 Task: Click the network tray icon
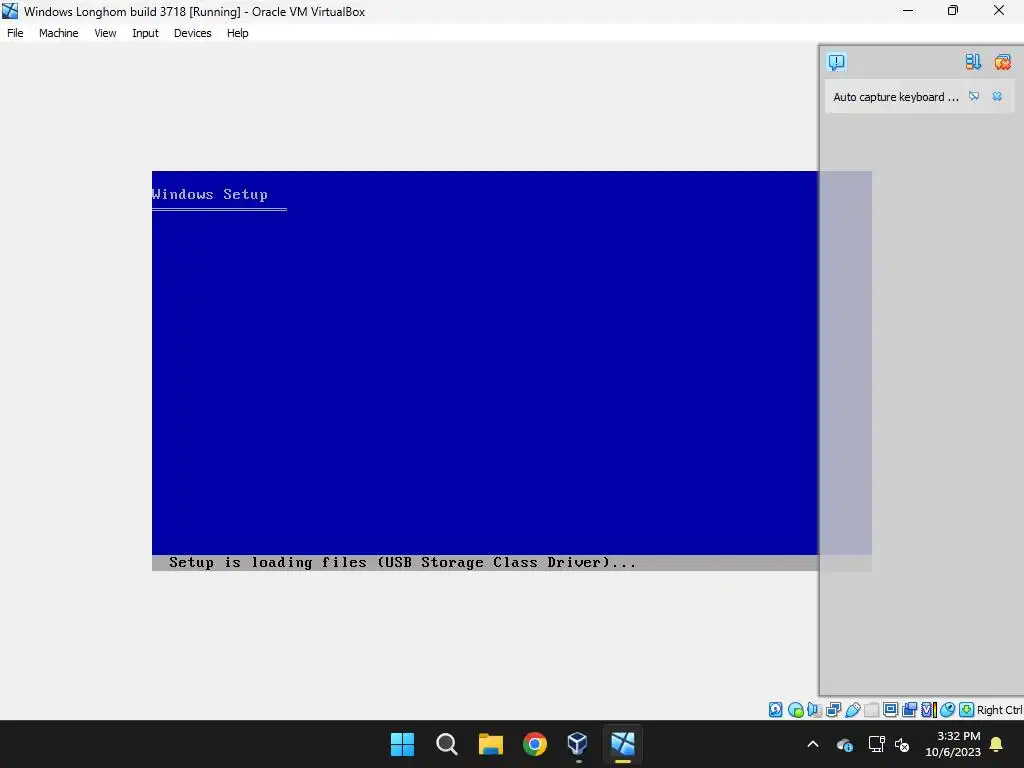coord(876,744)
